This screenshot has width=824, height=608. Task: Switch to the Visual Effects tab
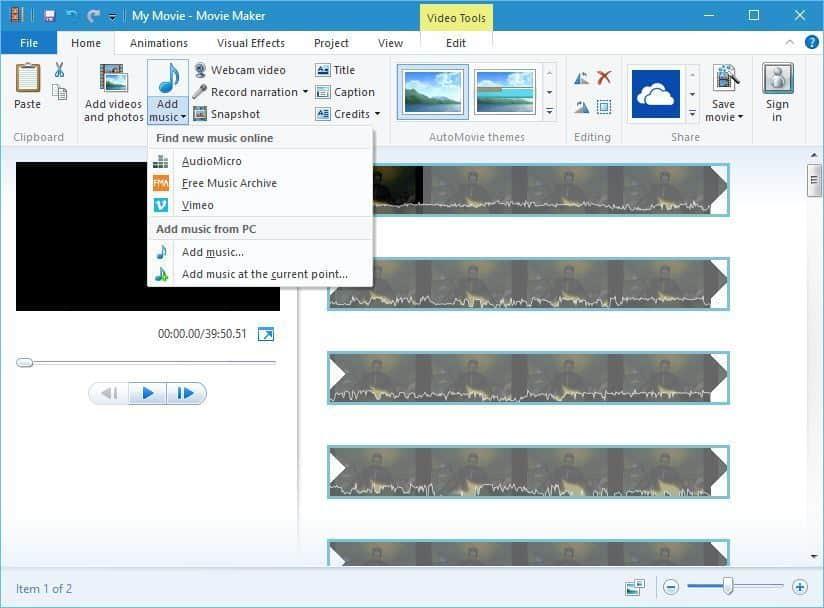(251, 43)
